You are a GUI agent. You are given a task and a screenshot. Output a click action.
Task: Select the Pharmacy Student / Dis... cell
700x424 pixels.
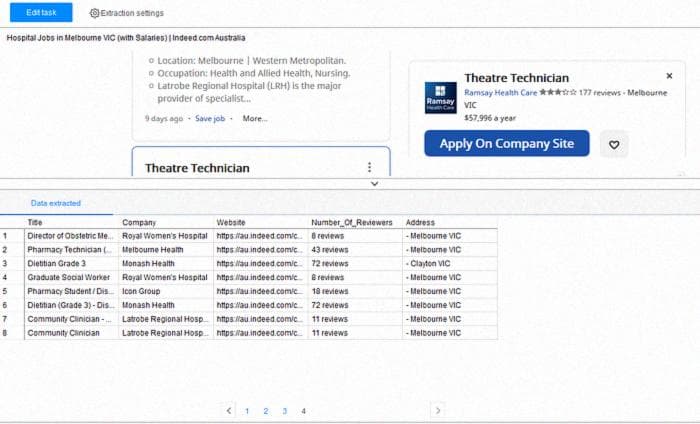pos(71,291)
